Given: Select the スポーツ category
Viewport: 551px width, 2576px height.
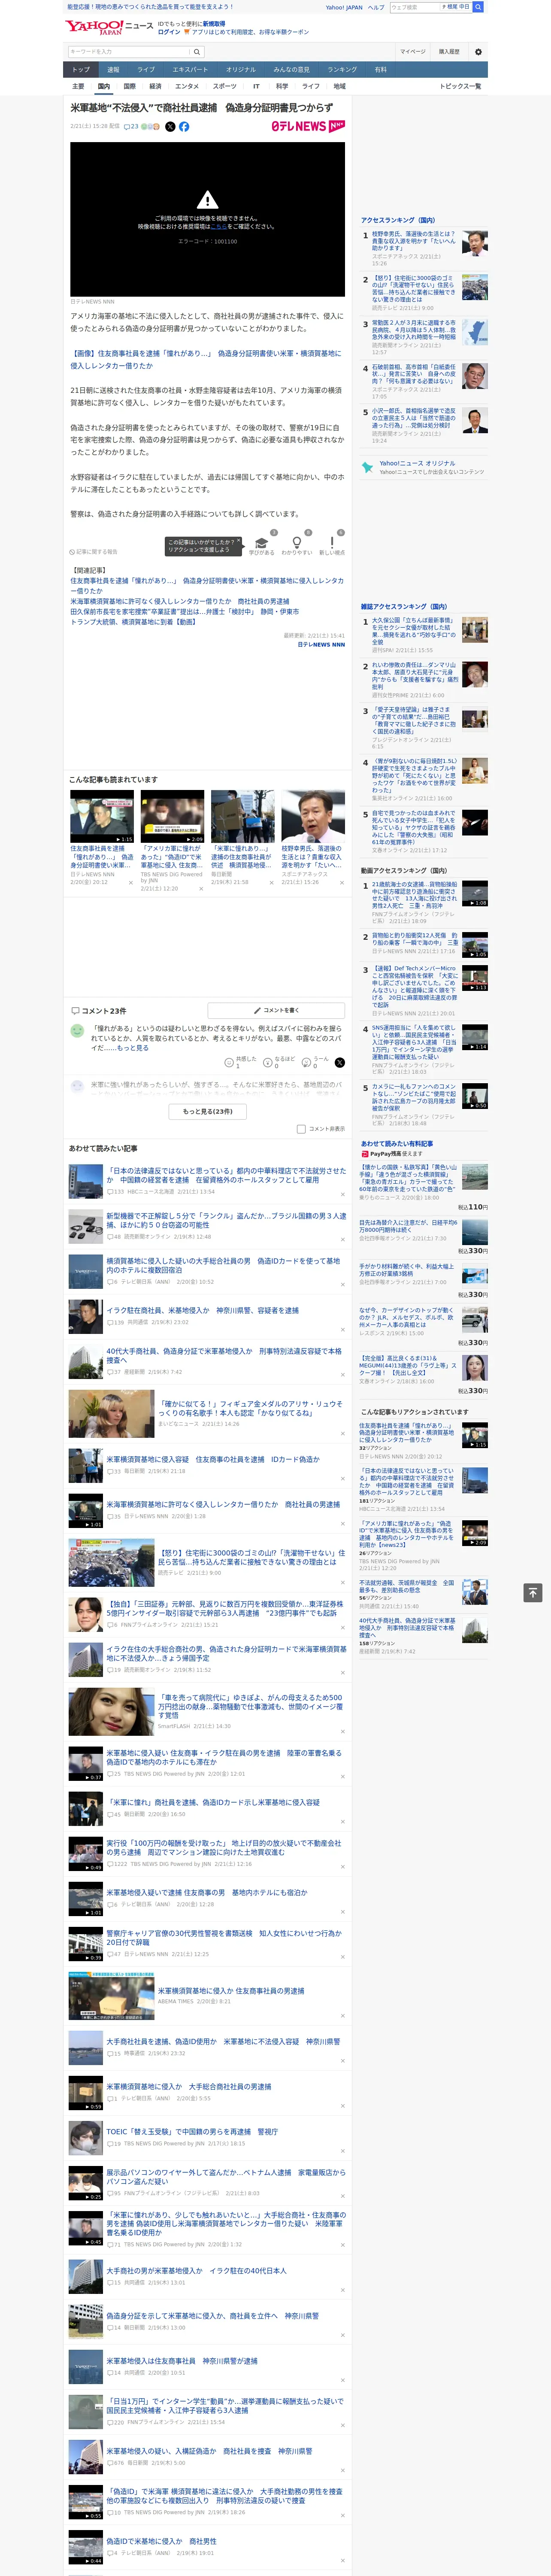Looking at the screenshot, I should pos(225,86).
